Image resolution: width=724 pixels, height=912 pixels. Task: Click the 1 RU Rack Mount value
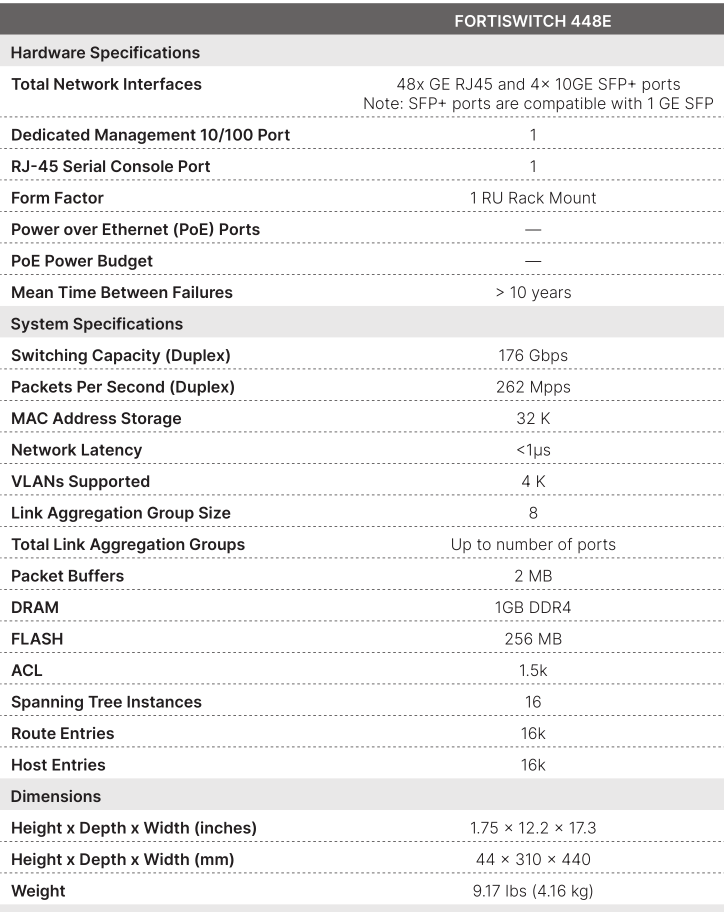(x=533, y=198)
